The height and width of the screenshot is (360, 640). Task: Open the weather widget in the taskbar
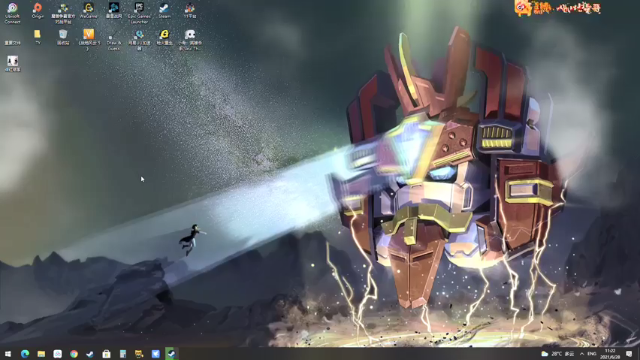pos(558,353)
